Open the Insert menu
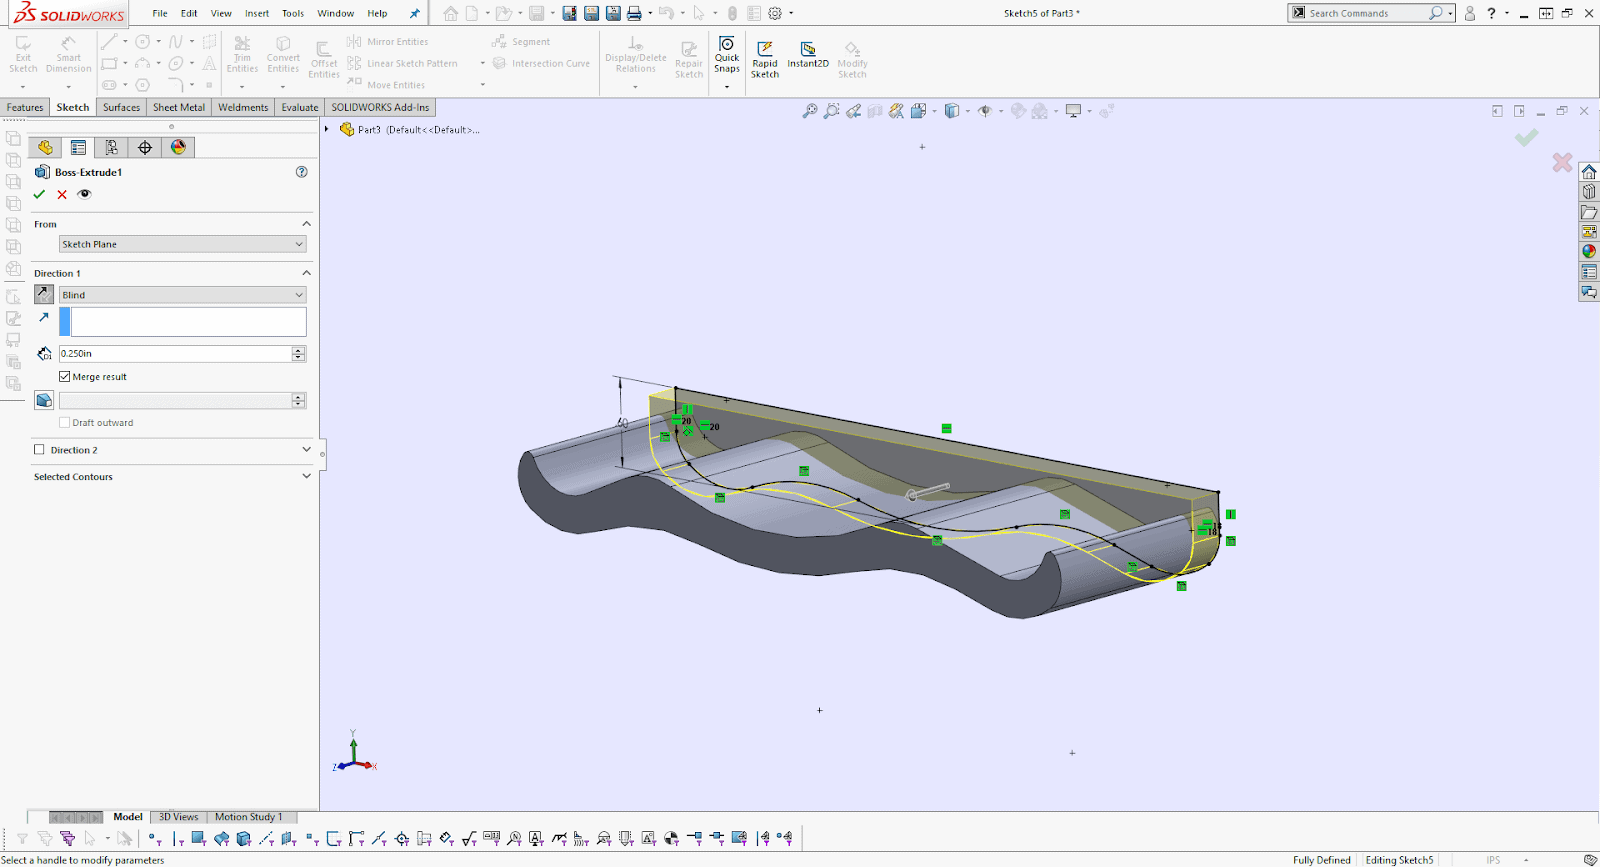 (x=257, y=14)
